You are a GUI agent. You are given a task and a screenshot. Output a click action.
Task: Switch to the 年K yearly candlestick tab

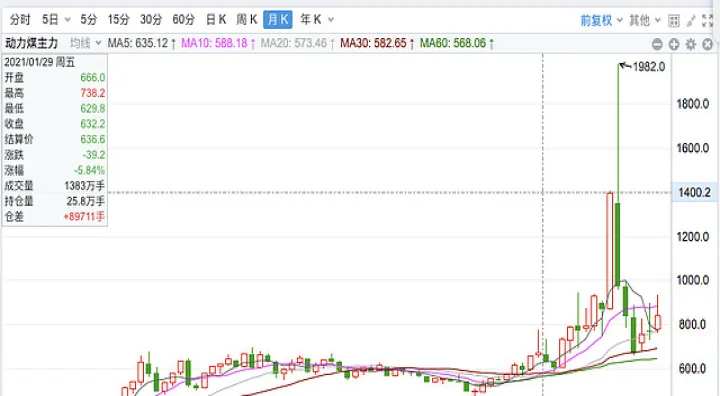(x=311, y=20)
